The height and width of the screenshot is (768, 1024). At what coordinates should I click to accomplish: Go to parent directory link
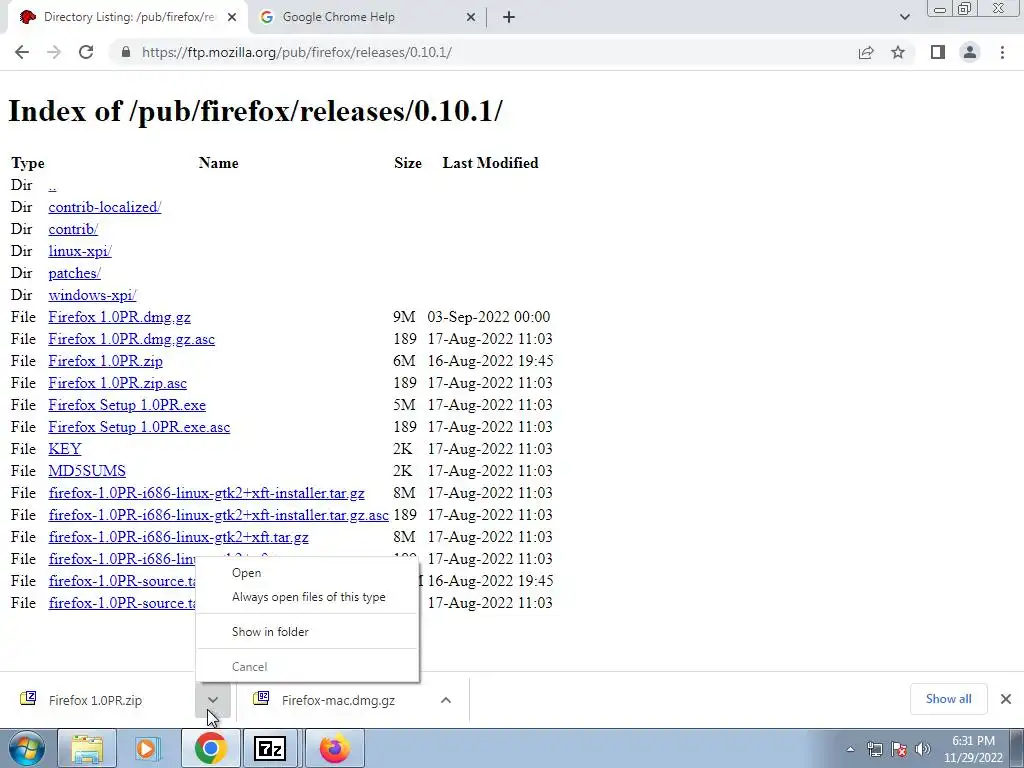point(52,185)
